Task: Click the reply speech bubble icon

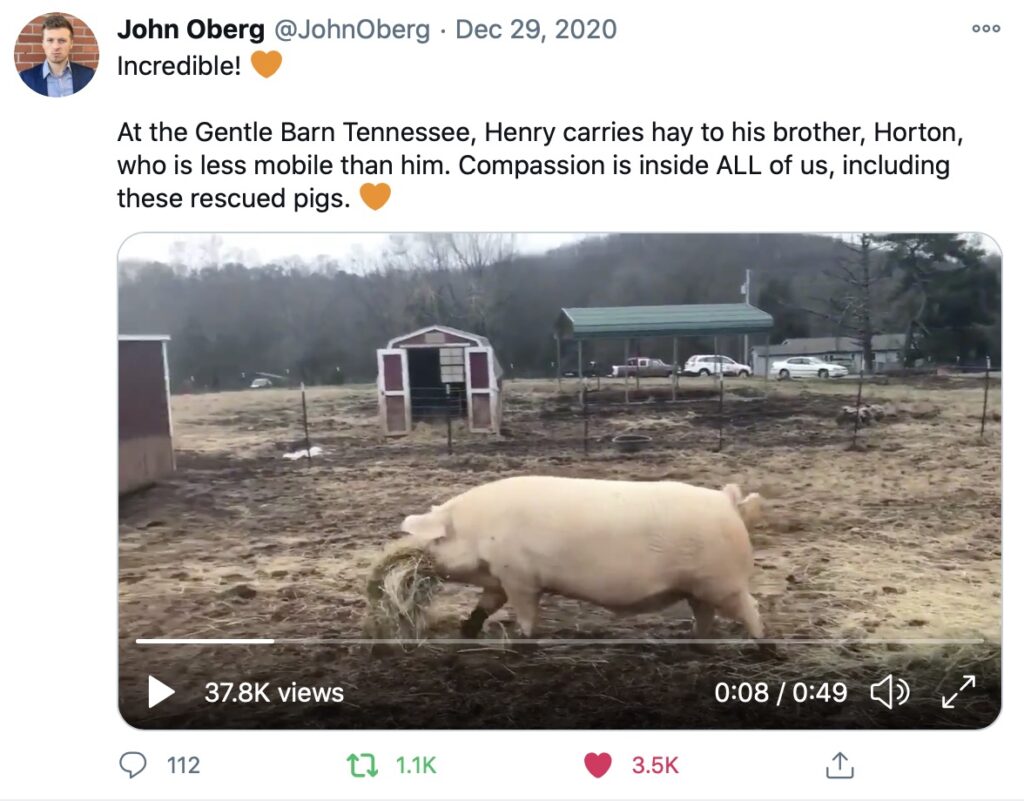Action: point(133,765)
